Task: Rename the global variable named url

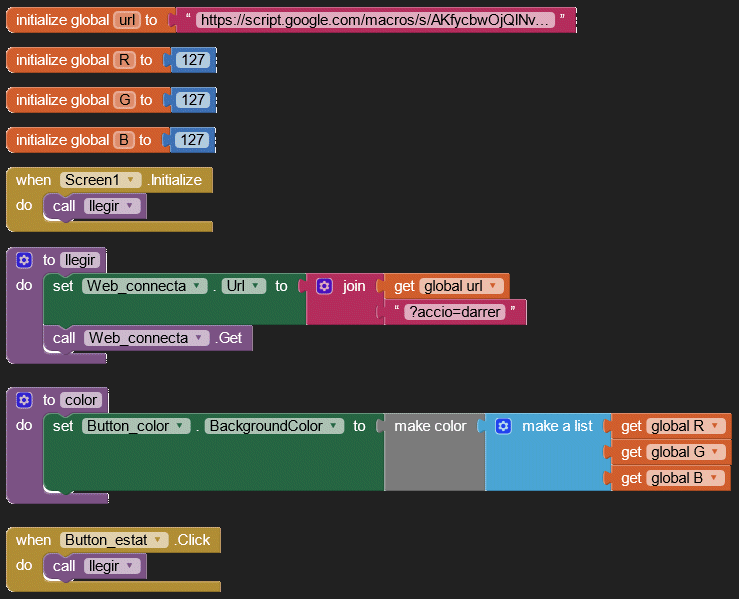Action: [x=127, y=20]
